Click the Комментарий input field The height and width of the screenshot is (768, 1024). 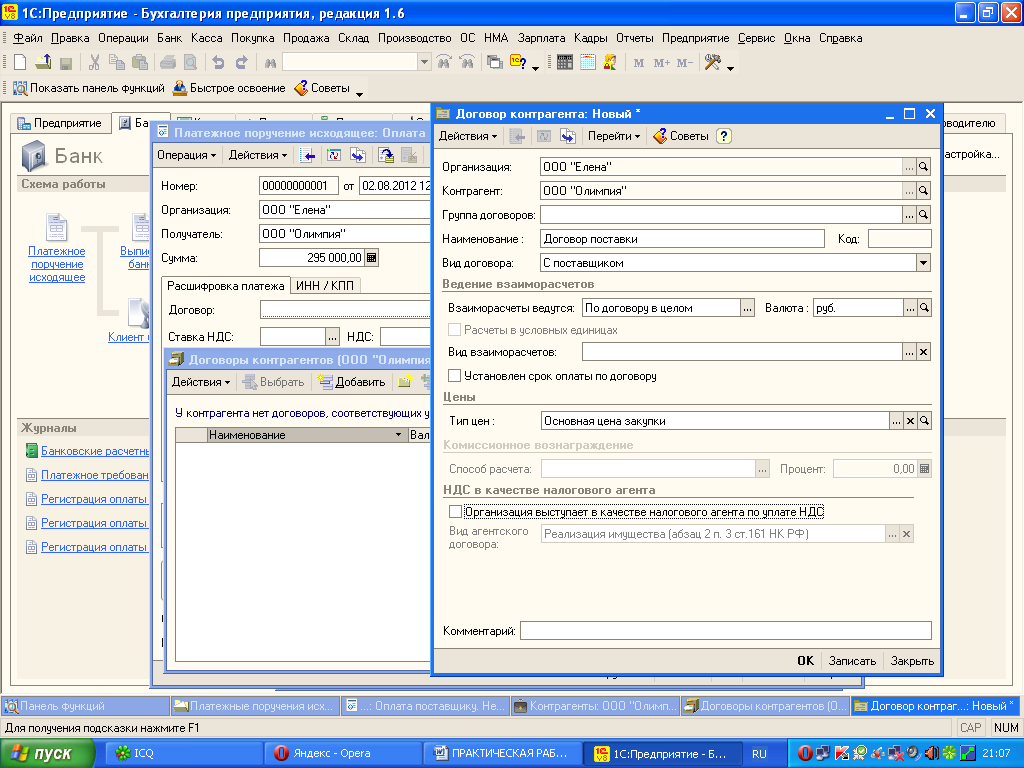click(726, 631)
